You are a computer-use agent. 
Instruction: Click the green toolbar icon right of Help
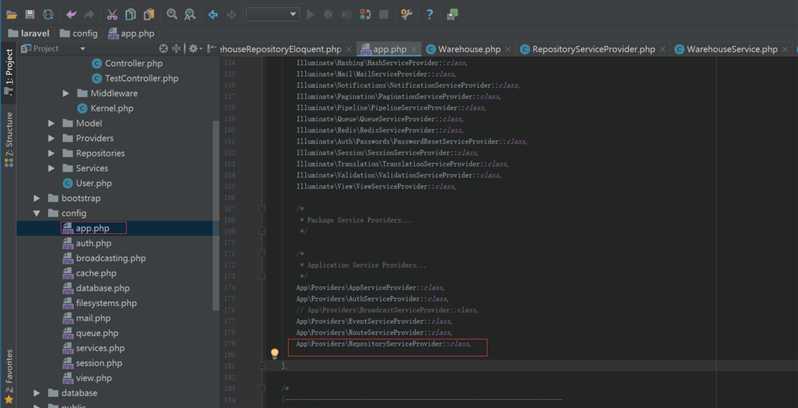pos(452,14)
